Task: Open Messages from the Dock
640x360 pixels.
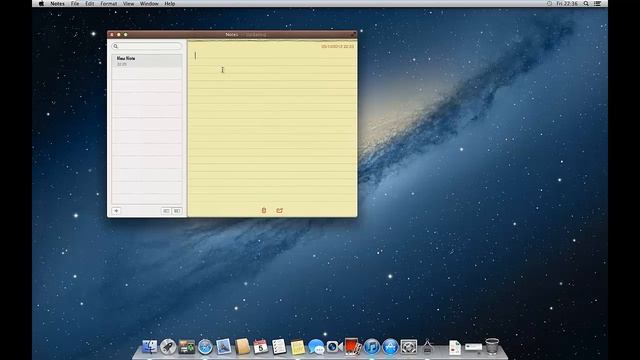Action: click(316, 347)
